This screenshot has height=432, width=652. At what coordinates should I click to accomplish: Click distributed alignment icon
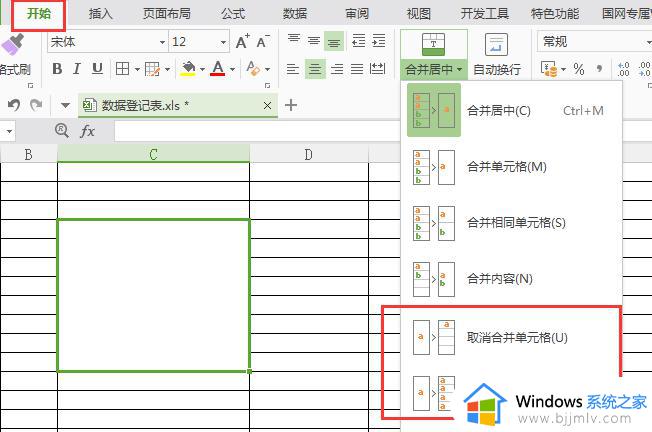pyautogui.click(x=377, y=69)
